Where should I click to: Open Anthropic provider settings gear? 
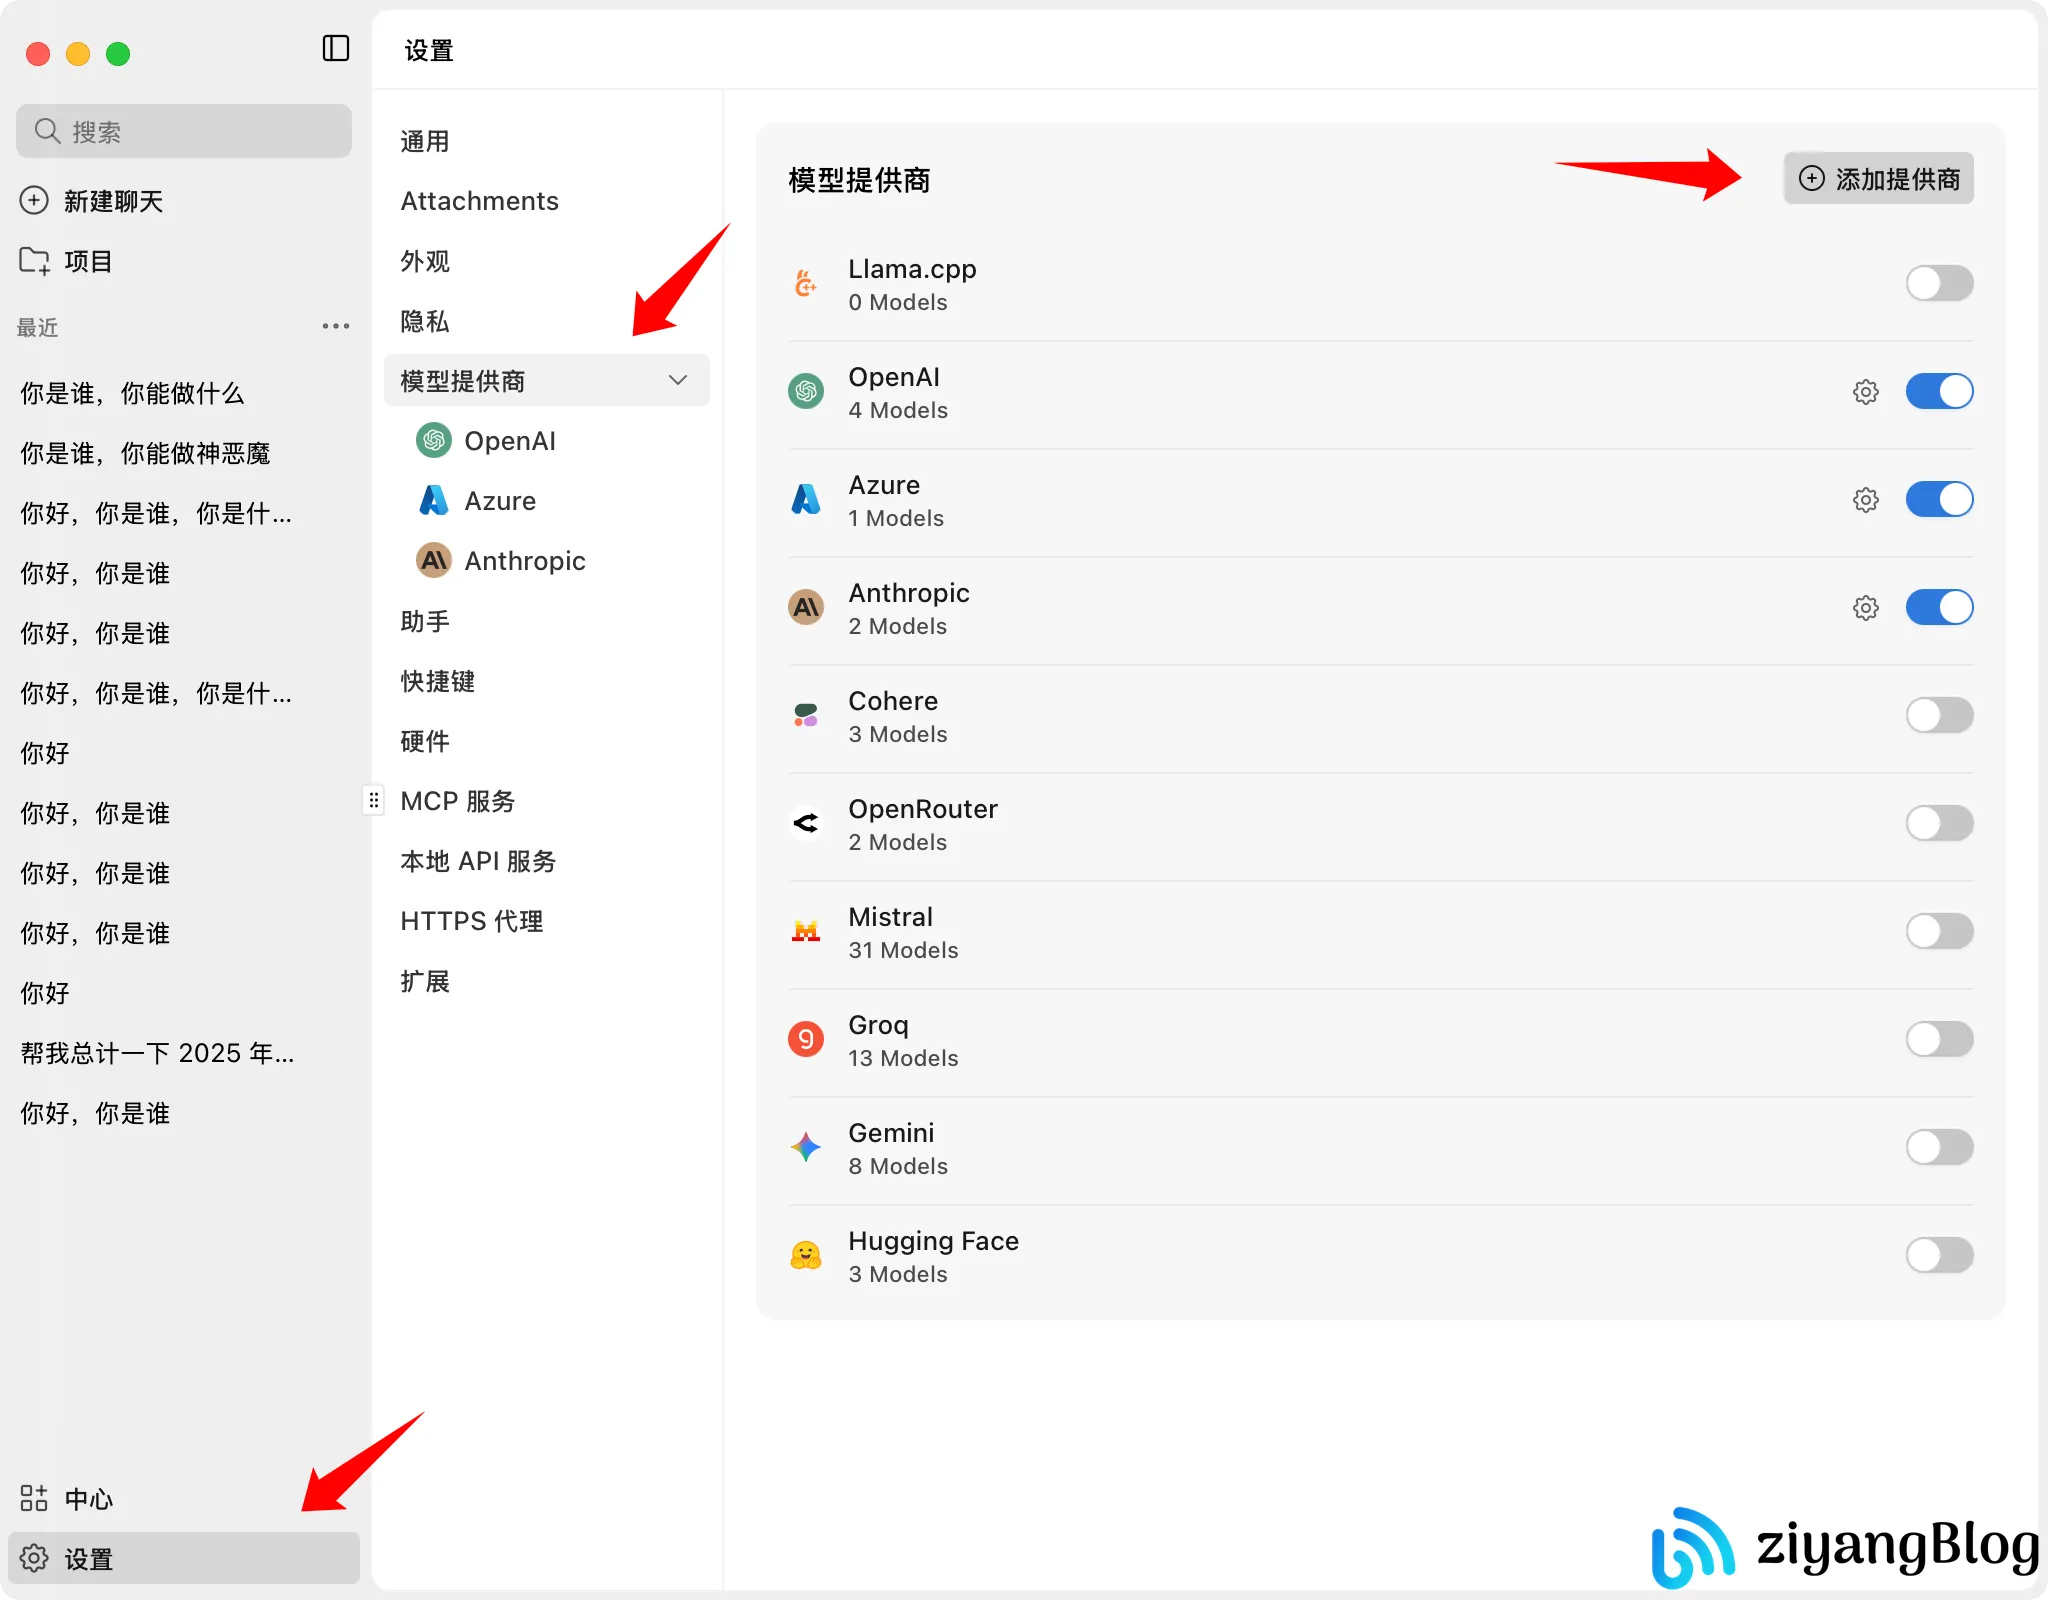[x=1866, y=607]
